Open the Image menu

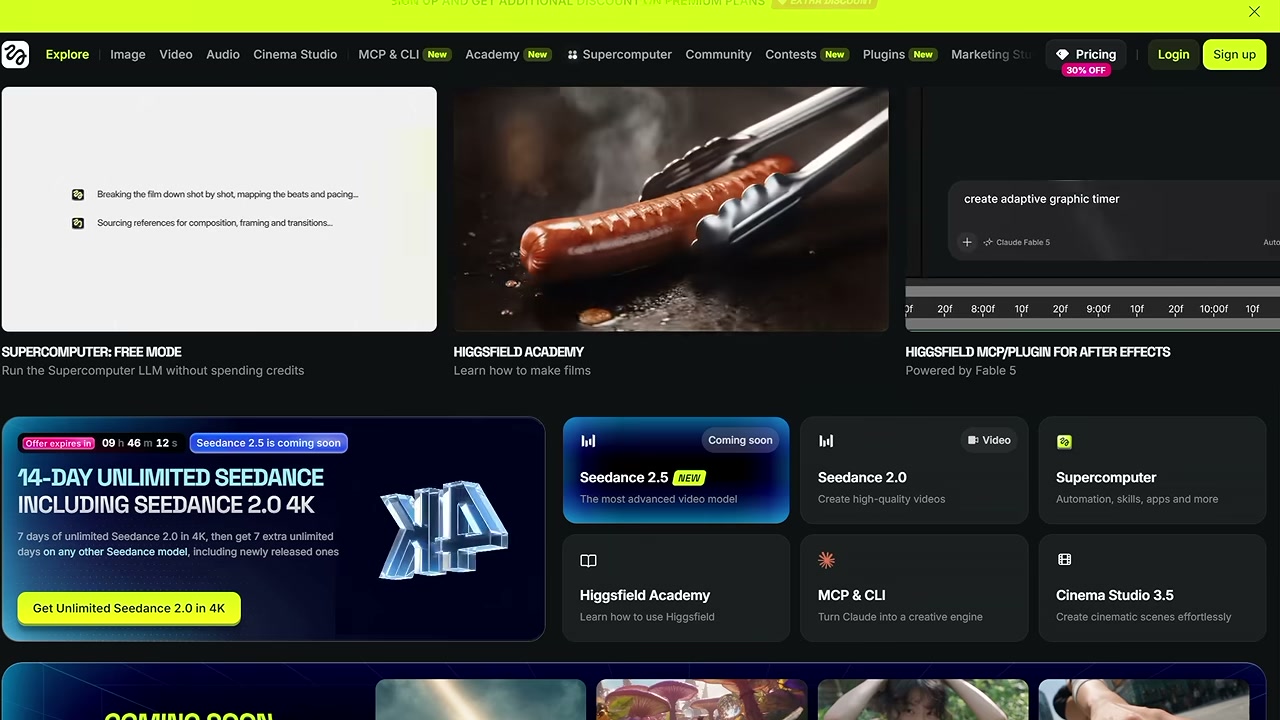(x=128, y=54)
